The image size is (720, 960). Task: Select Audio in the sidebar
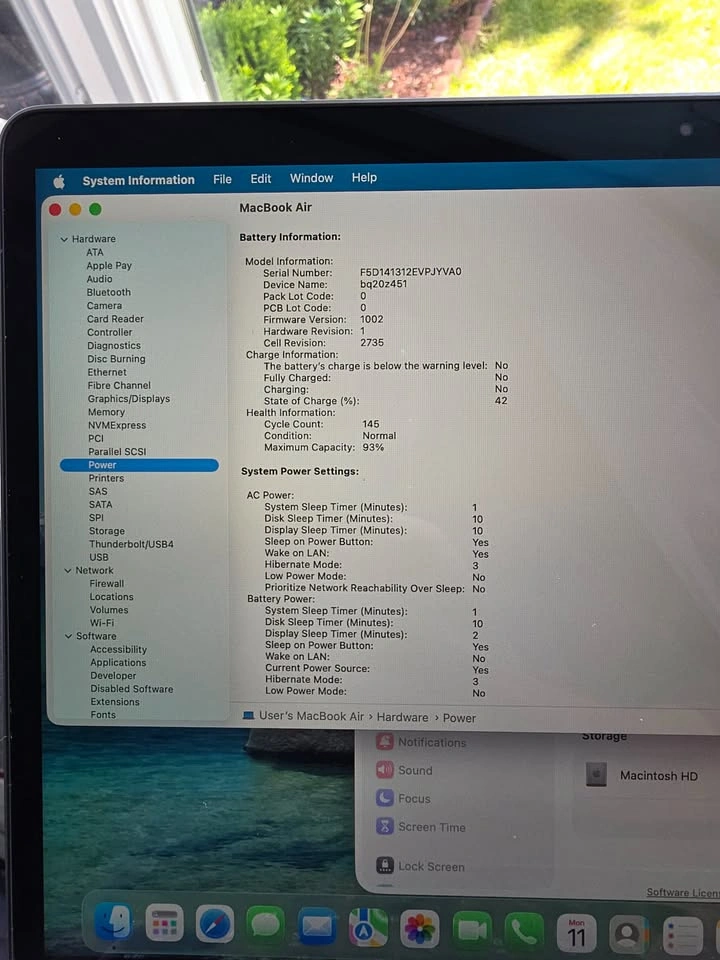coord(99,279)
